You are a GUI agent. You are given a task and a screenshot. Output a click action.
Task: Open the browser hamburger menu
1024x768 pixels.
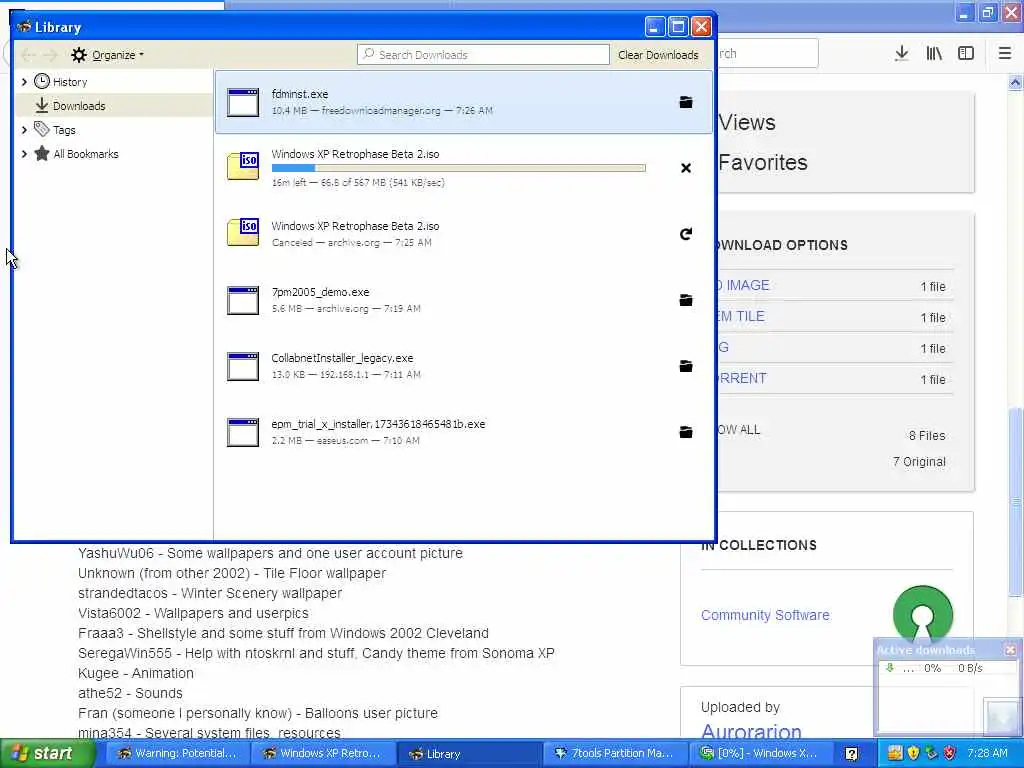point(1005,54)
